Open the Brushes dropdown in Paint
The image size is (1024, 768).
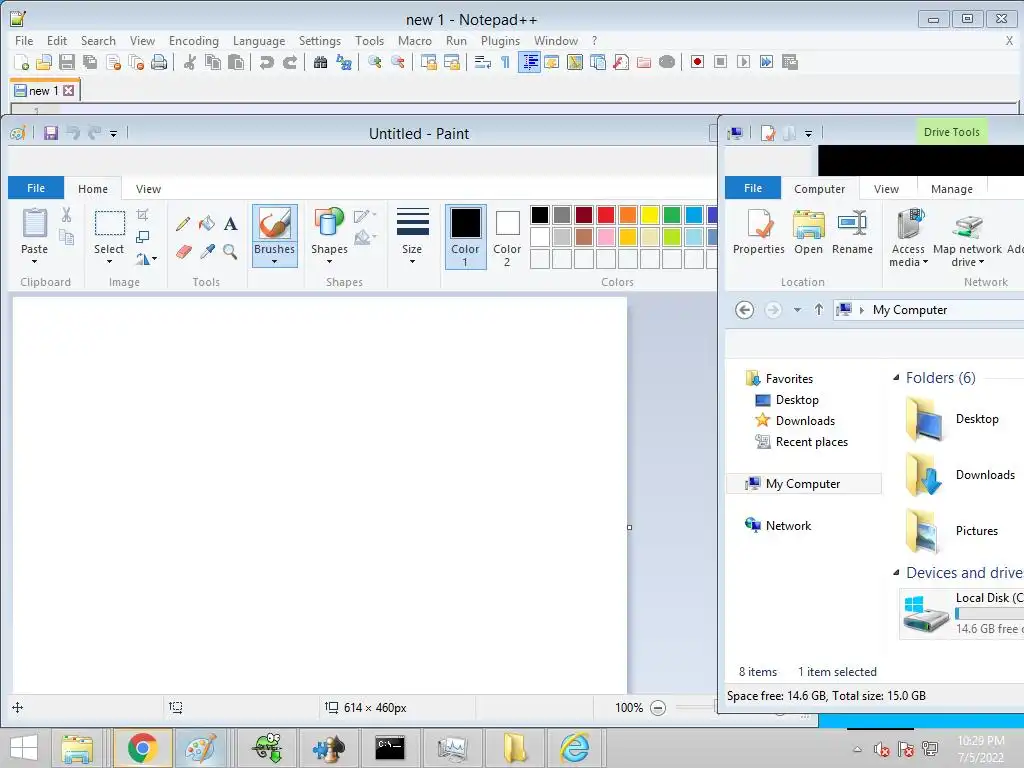[x=274, y=255]
